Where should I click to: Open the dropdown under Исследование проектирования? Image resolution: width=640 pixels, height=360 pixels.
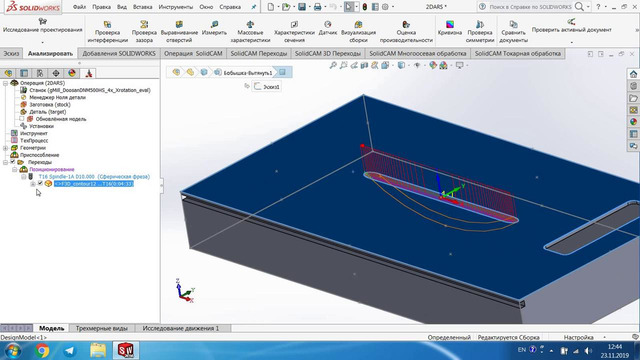point(42,42)
